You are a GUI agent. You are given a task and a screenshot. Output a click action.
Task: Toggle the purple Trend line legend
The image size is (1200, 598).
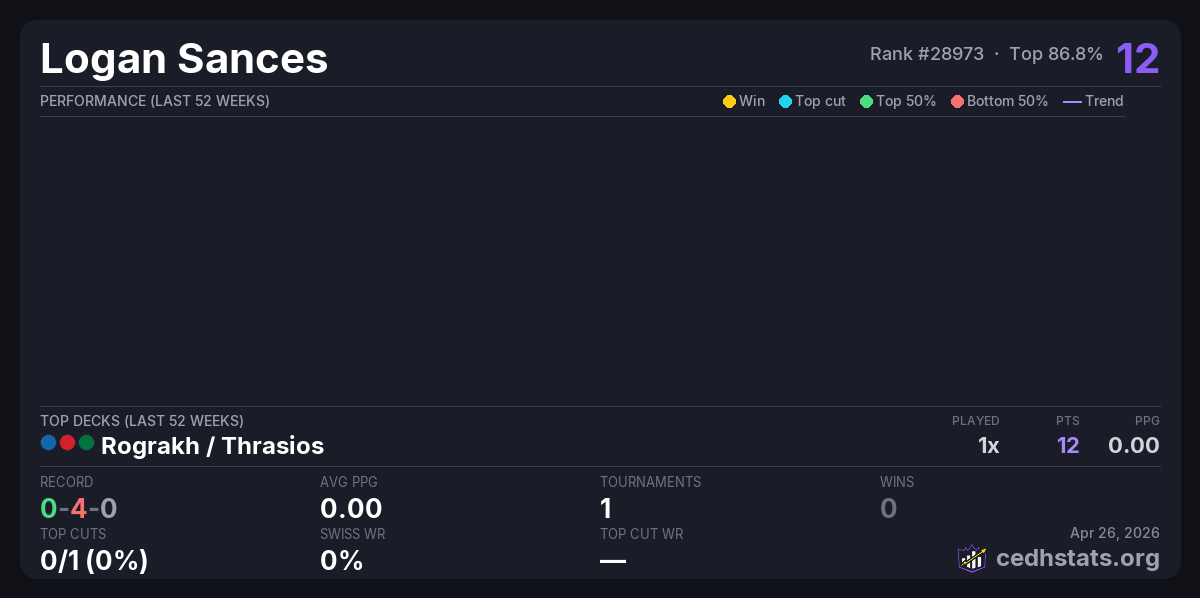(1072, 101)
